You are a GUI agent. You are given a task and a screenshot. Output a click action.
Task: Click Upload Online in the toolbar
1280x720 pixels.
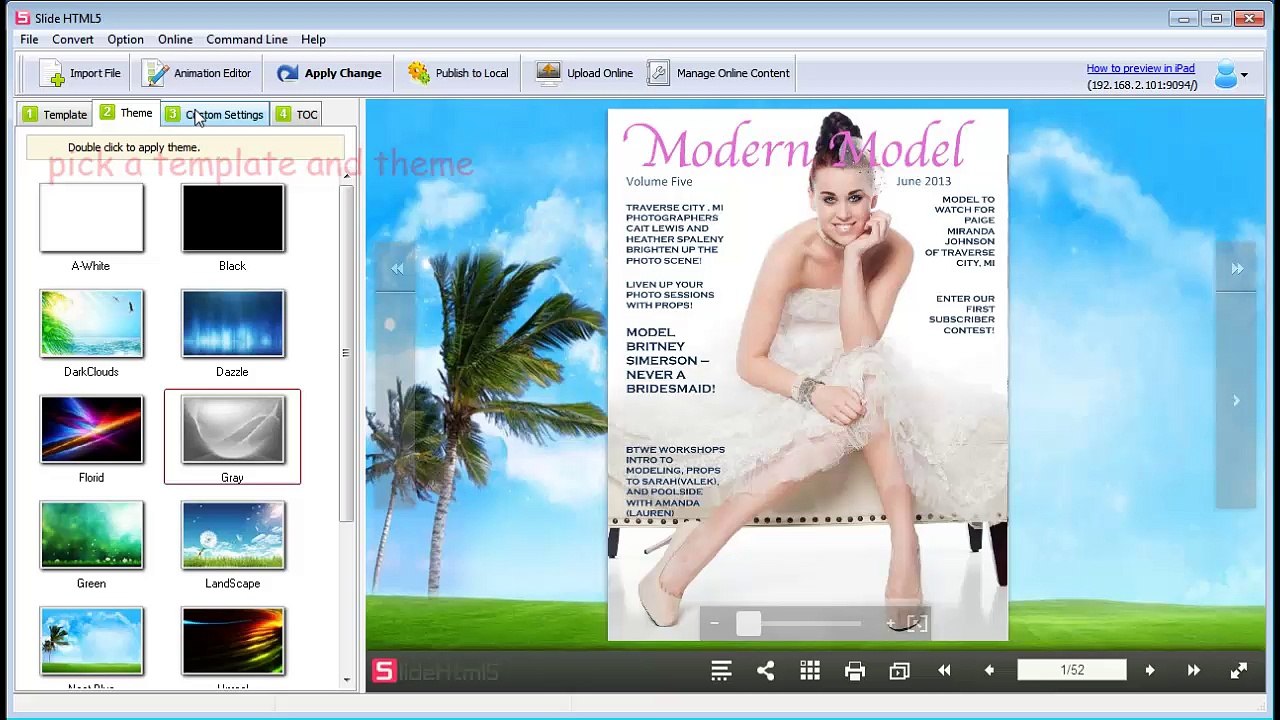585,73
